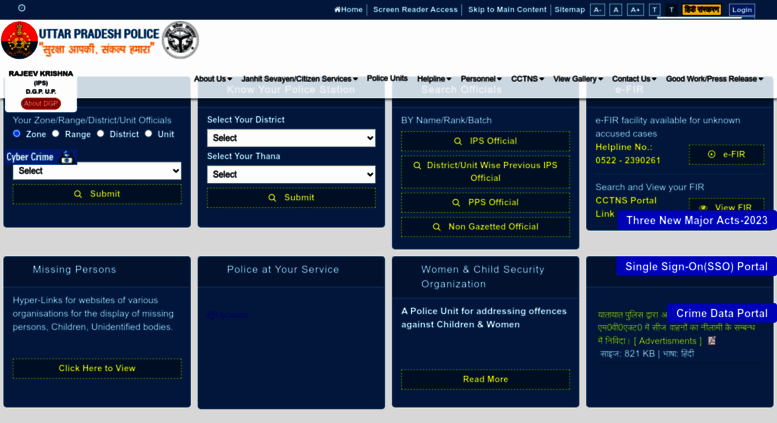This screenshot has width=777, height=423.
Task: Submit the Zone/Range officials search
Action: pos(97,194)
